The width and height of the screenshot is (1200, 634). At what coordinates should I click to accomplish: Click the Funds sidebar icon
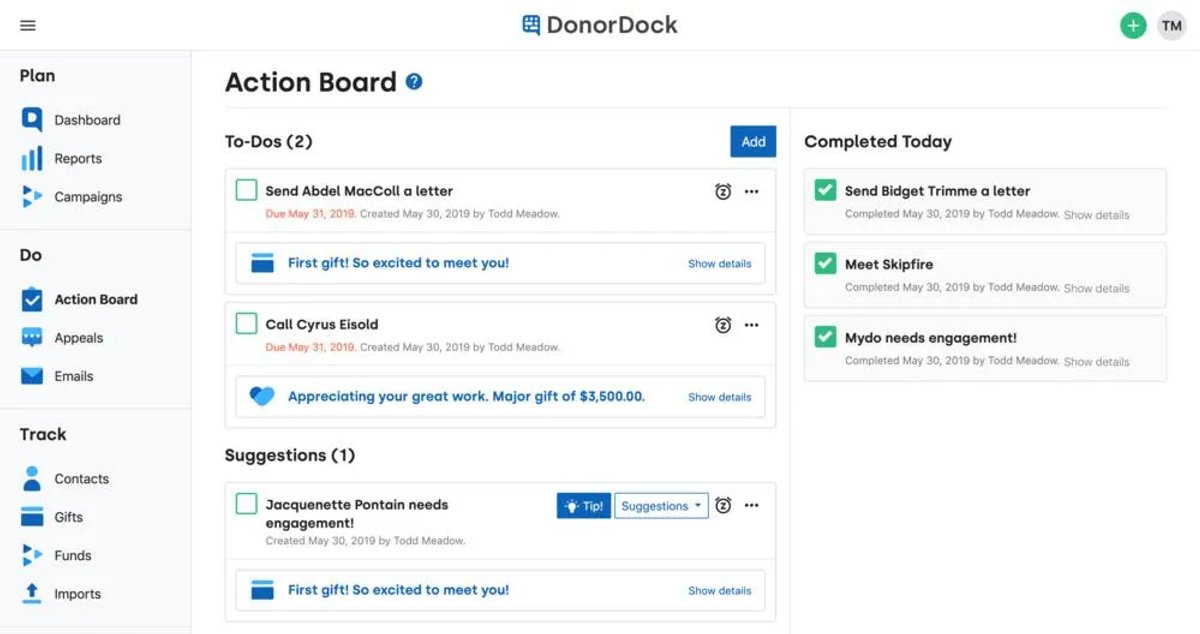[x=32, y=555]
